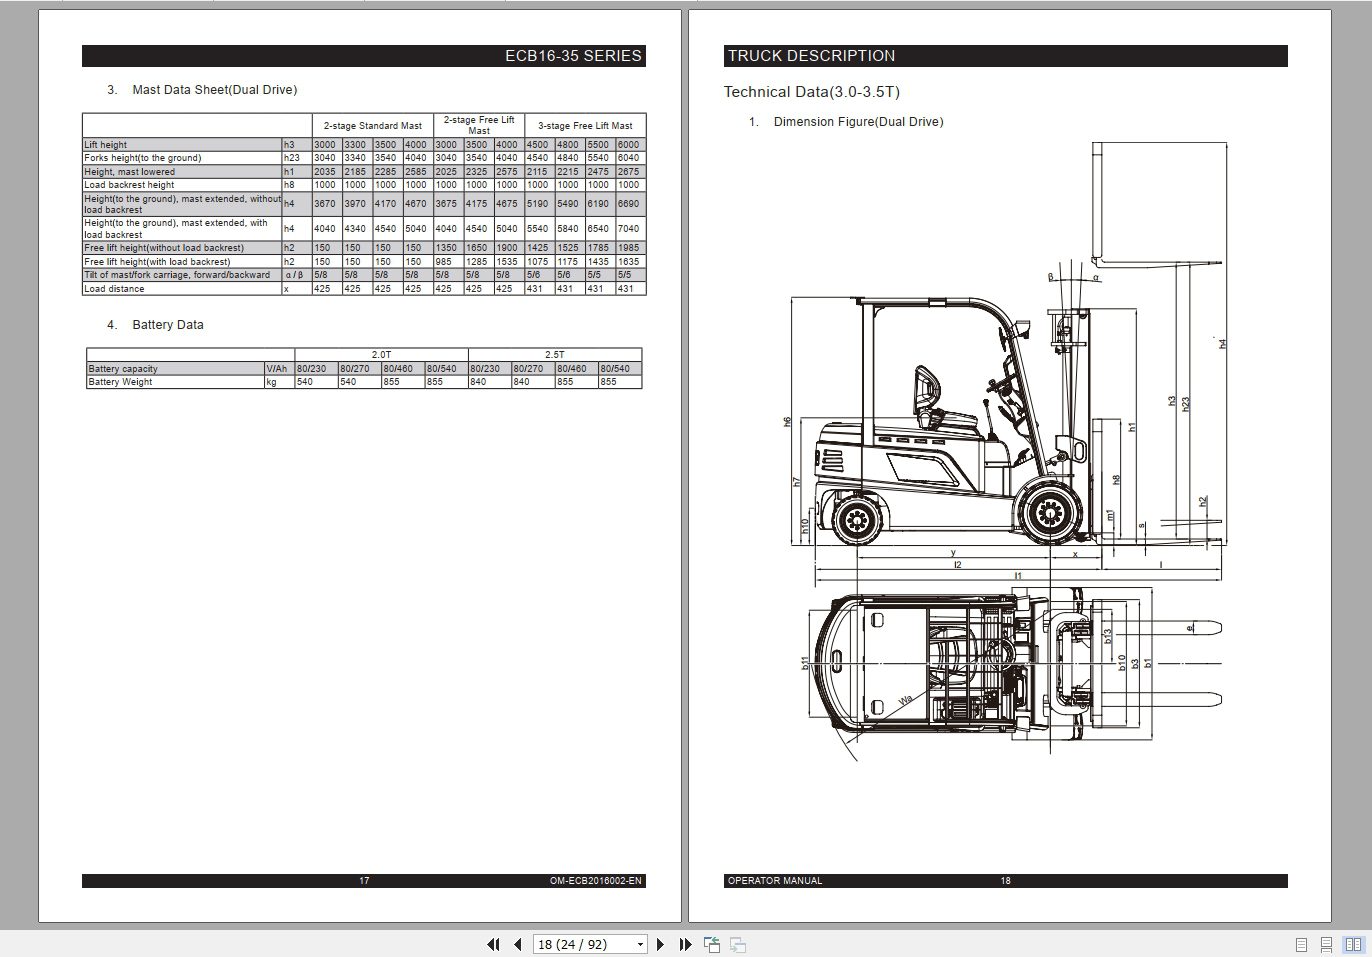Switch to single page layout

tap(1301, 944)
